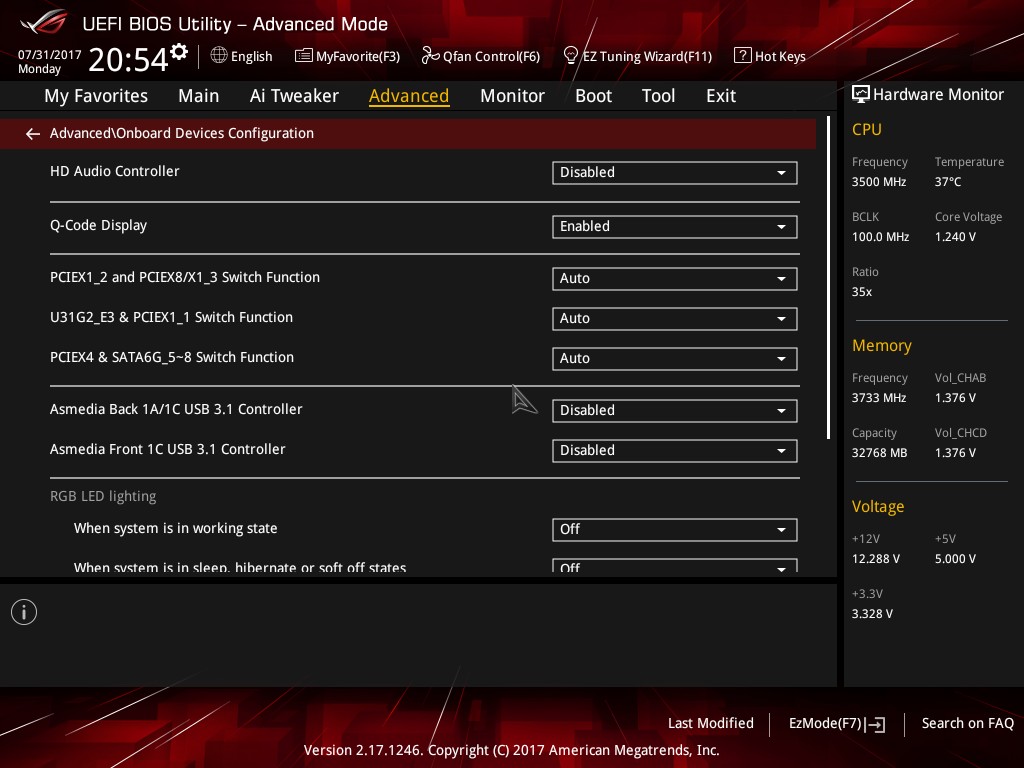Select 'When system is in working state' label
The image size is (1024, 768).
(x=175, y=528)
